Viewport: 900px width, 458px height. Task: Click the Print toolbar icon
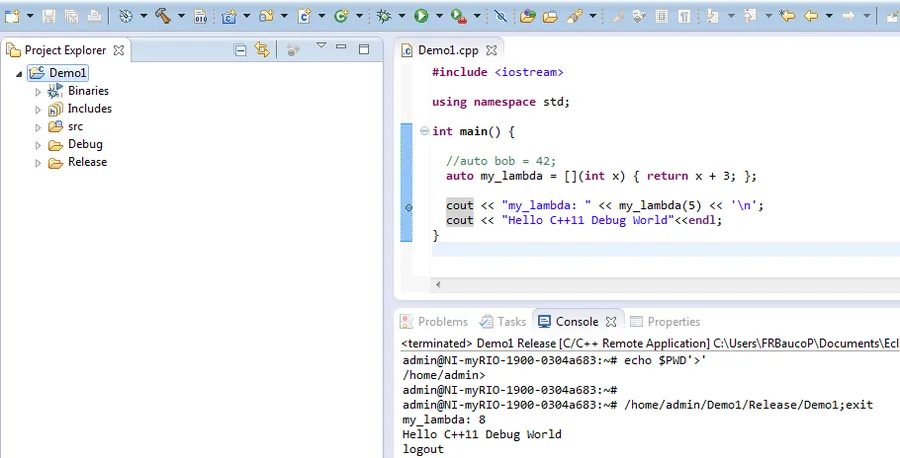pos(94,16)
